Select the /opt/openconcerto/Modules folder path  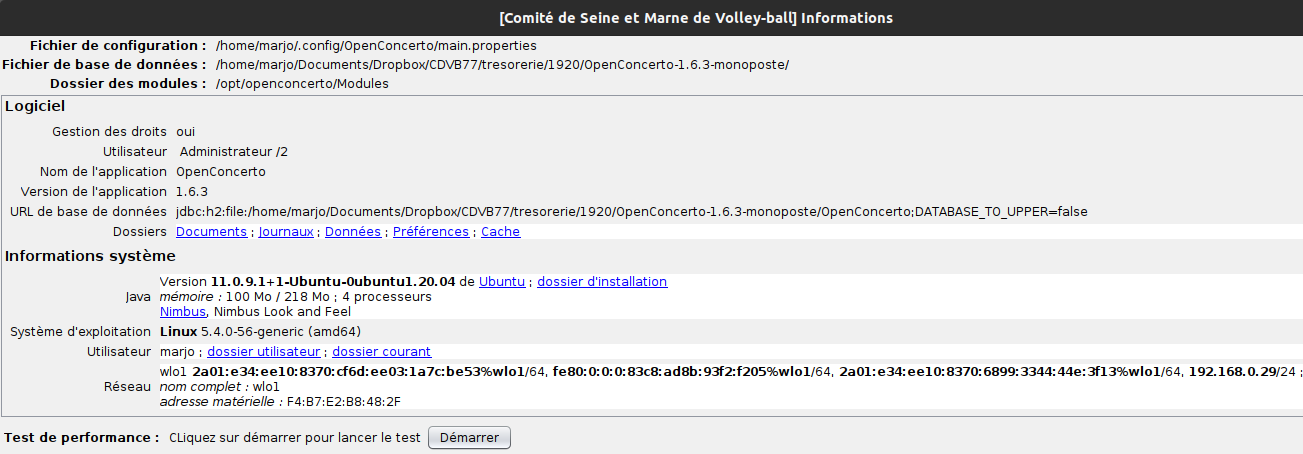coord(302,84)
